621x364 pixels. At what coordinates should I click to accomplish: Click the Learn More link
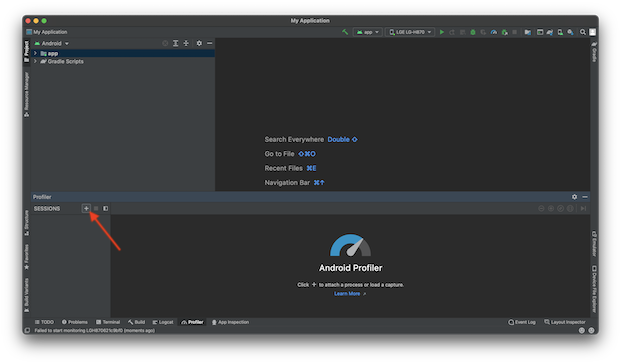pos(347,293)
